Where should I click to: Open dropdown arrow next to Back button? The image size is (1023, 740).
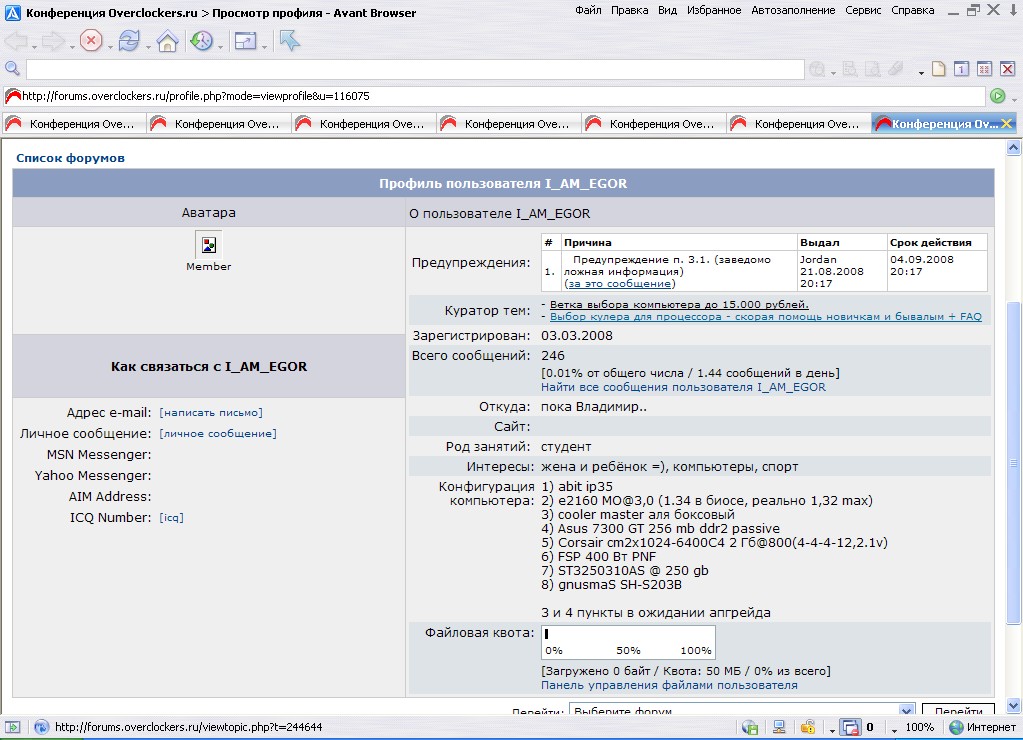click(34, 47)
